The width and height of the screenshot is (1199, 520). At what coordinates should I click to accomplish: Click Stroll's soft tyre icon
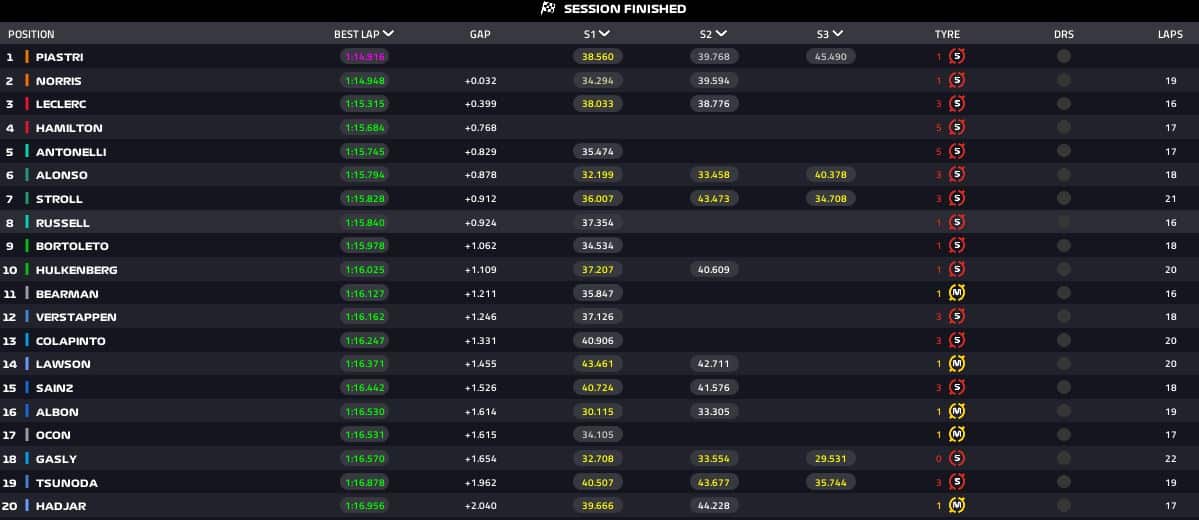click(x=957, y=198)
